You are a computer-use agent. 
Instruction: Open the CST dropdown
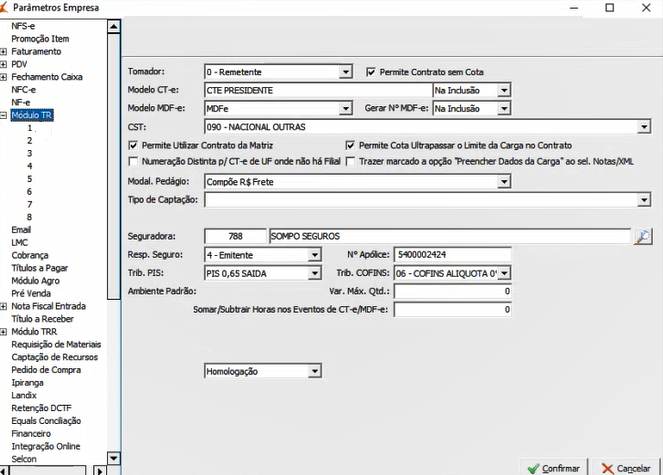pyautogui.click(x=644, y=126)
